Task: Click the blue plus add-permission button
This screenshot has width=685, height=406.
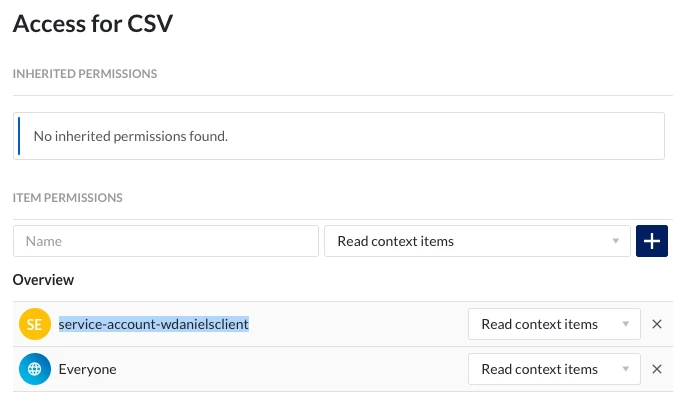Action: coord(652,241)
